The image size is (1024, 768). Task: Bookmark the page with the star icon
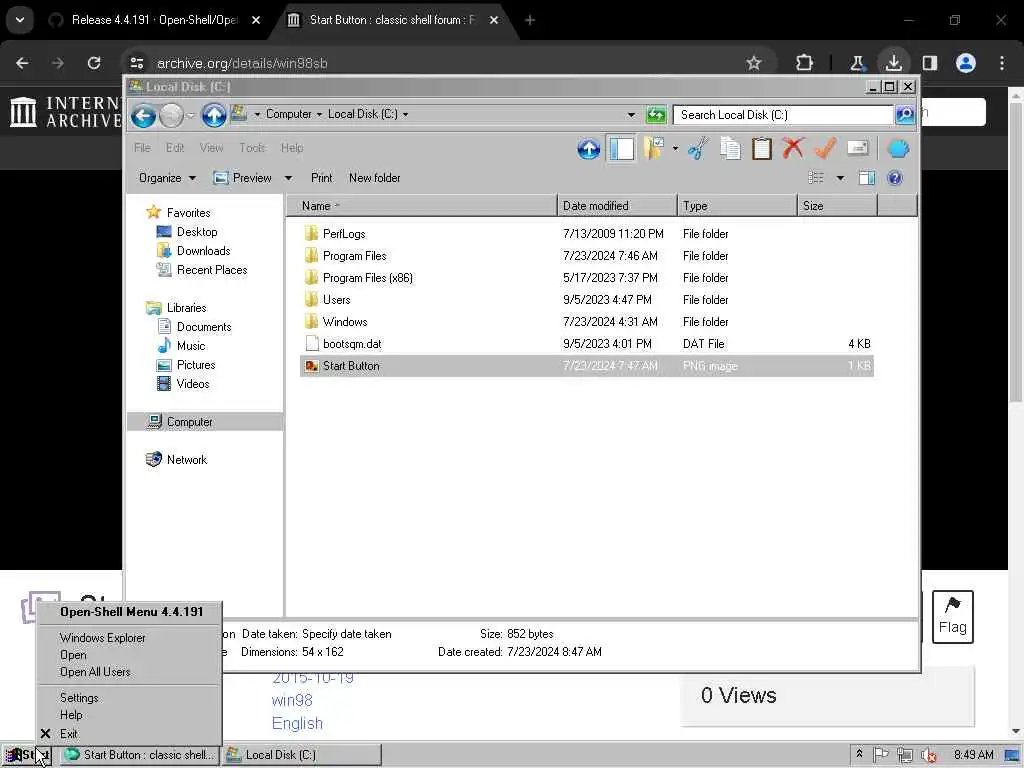754,63
